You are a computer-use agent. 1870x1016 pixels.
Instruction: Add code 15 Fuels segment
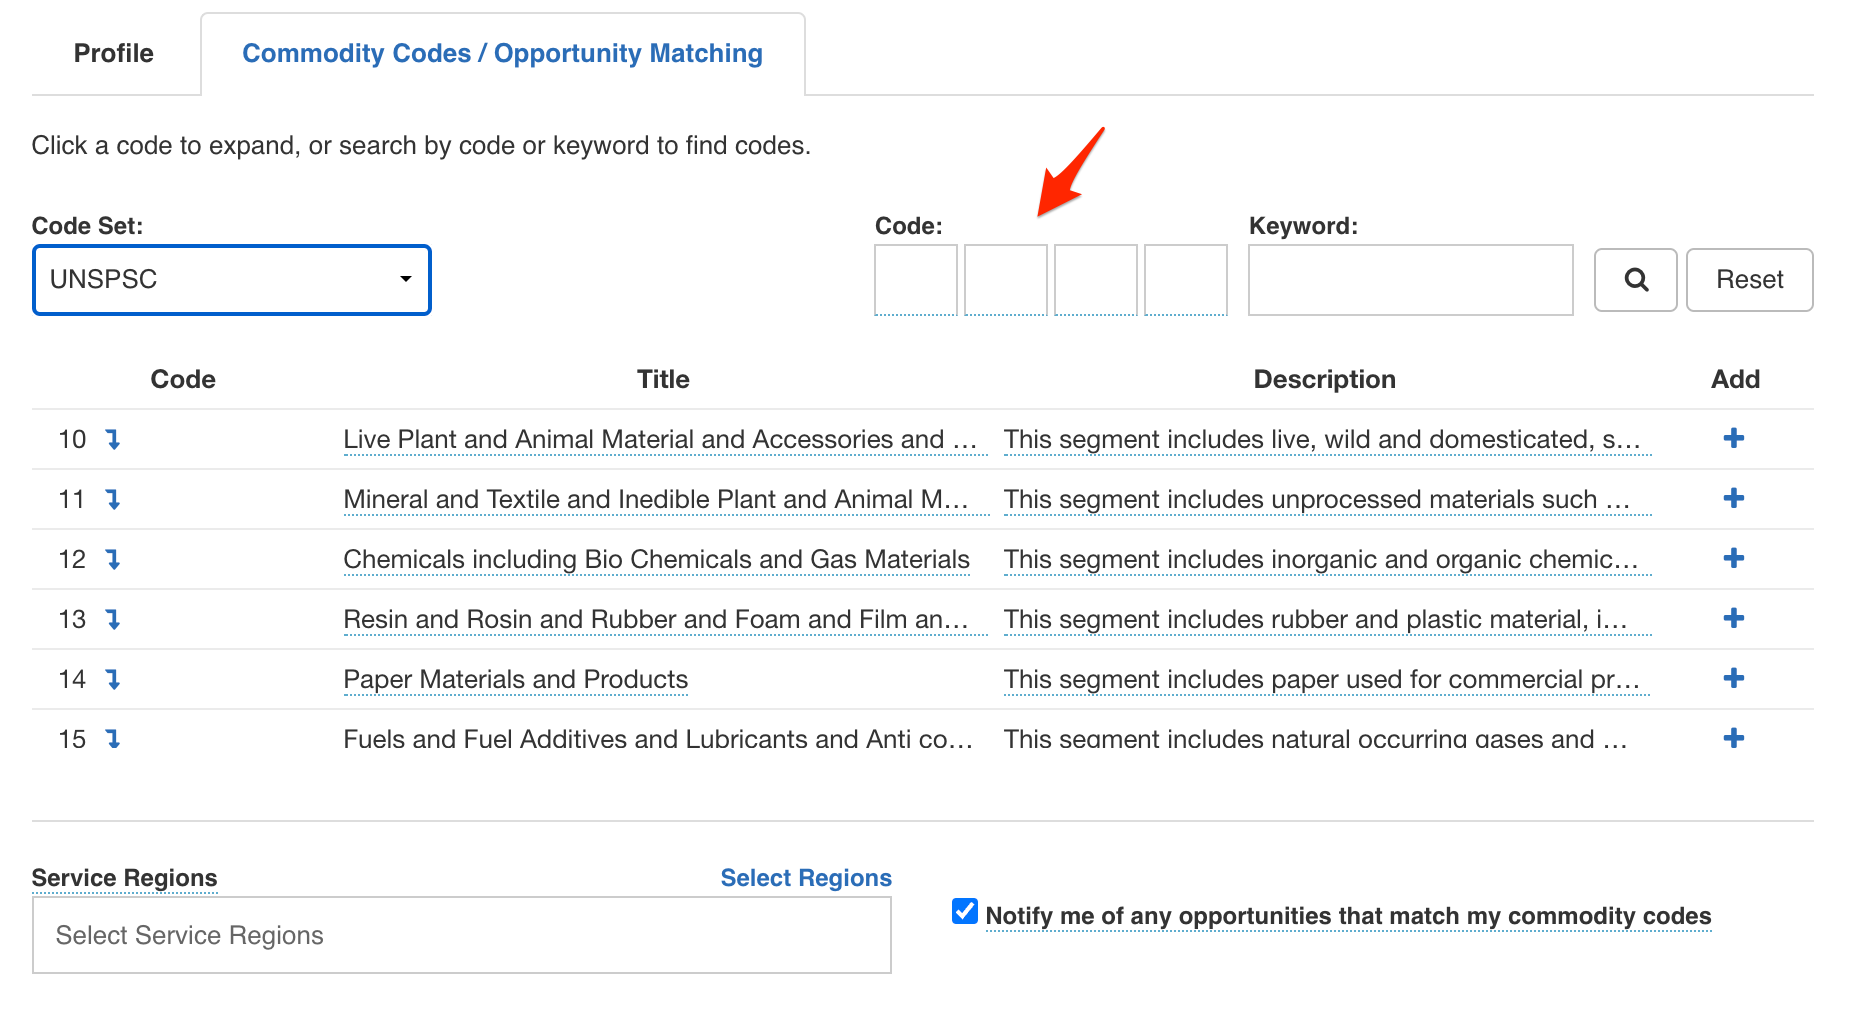pyautogui.click(x=1733, y=738)
